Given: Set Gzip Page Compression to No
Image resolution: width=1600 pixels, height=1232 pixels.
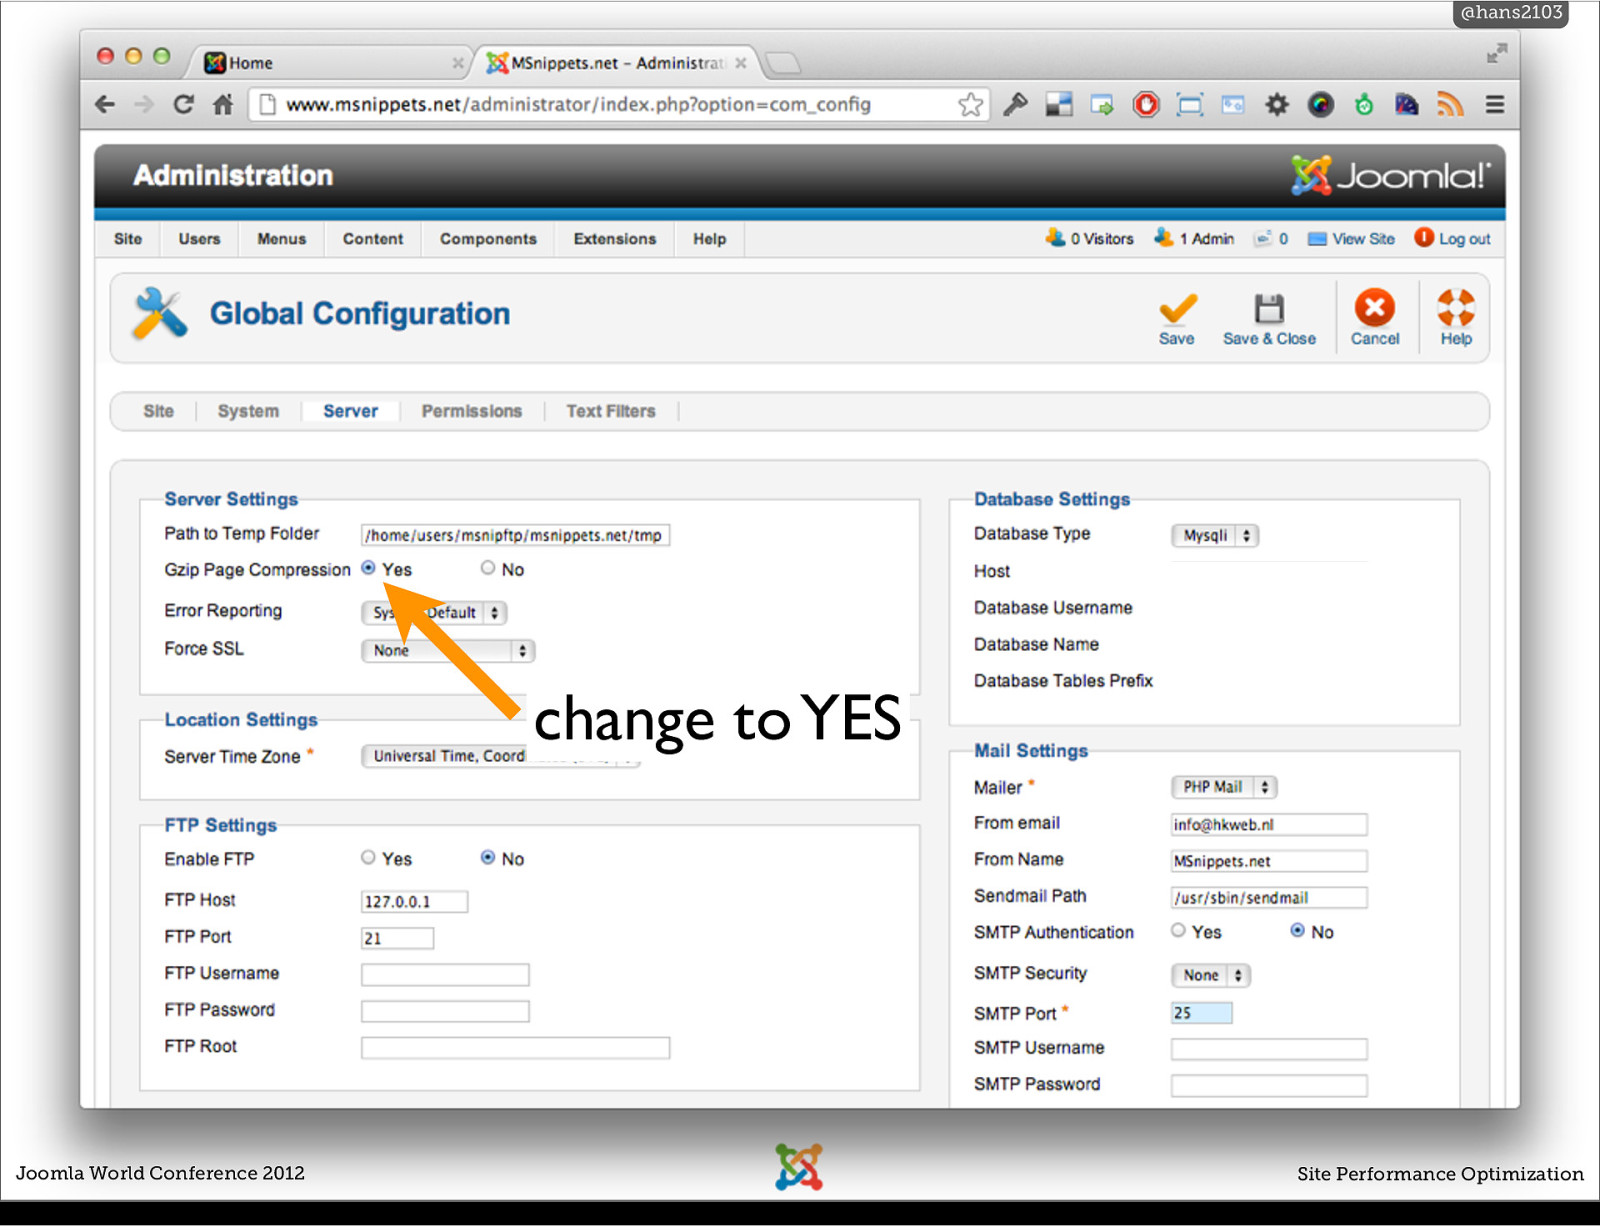Looking at the screenshot, I should pos(488,568).
